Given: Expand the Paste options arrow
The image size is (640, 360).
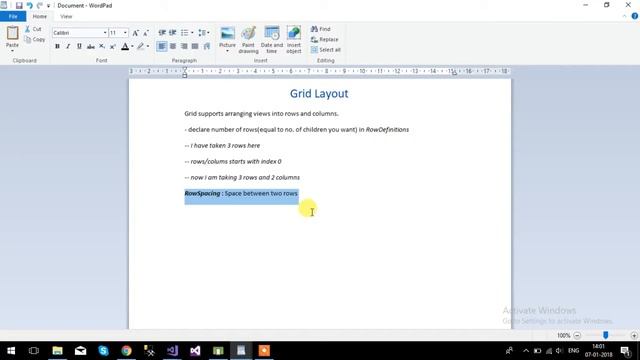Looking at the screenshot, I should pos(12,51).
